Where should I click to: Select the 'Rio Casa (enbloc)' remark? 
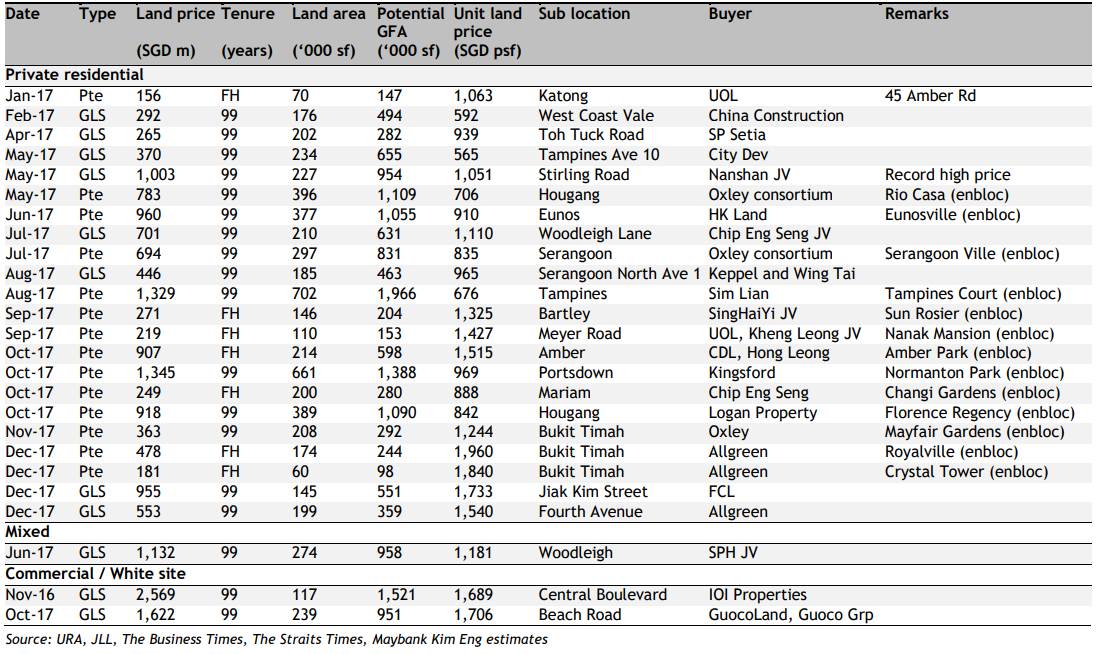[x=947, y=195]
